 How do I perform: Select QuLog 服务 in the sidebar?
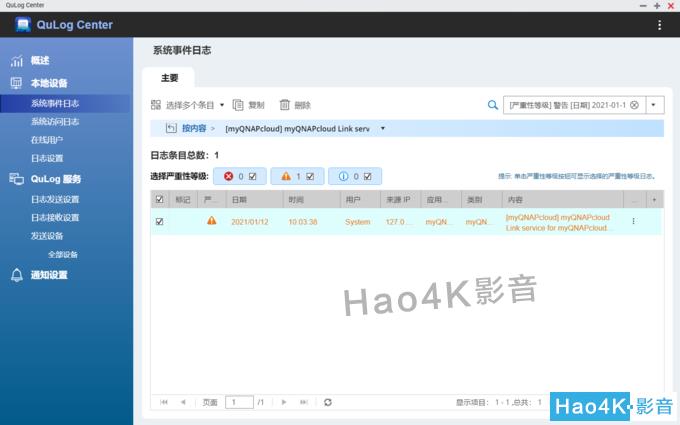pos(56,179)
